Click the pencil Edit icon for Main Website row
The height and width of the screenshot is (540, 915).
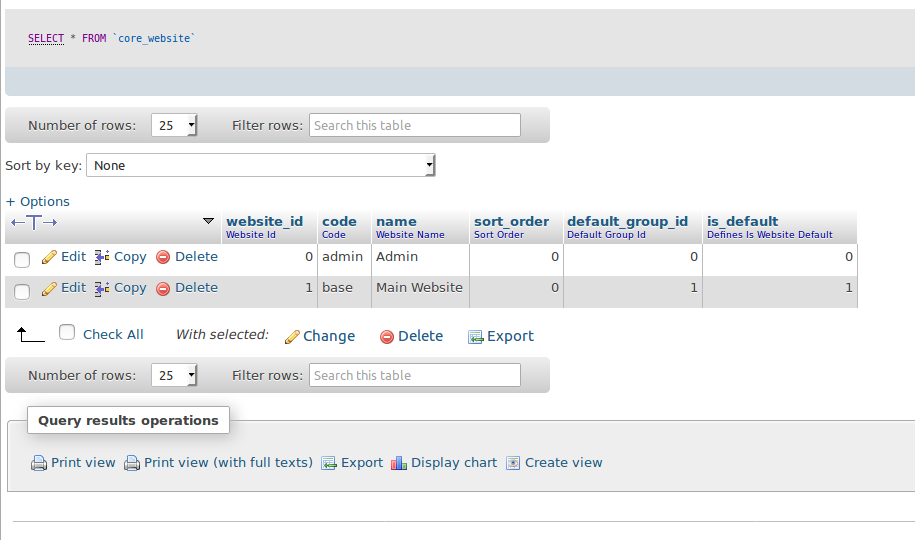pyautogui.click(x=49, y=288)
